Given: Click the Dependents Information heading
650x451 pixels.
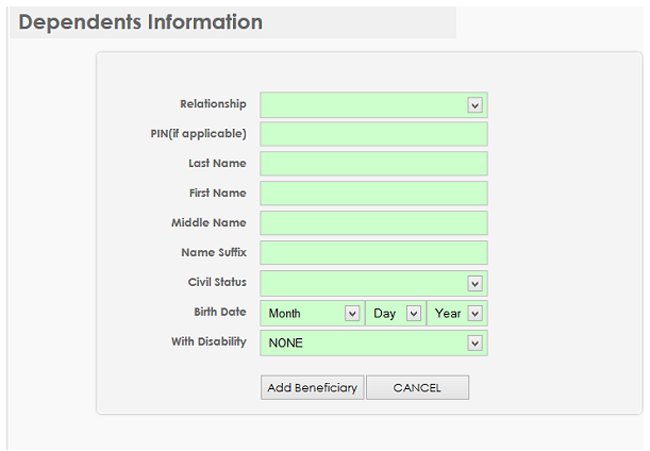Looking at the screenshot, I should pos(141,22).
